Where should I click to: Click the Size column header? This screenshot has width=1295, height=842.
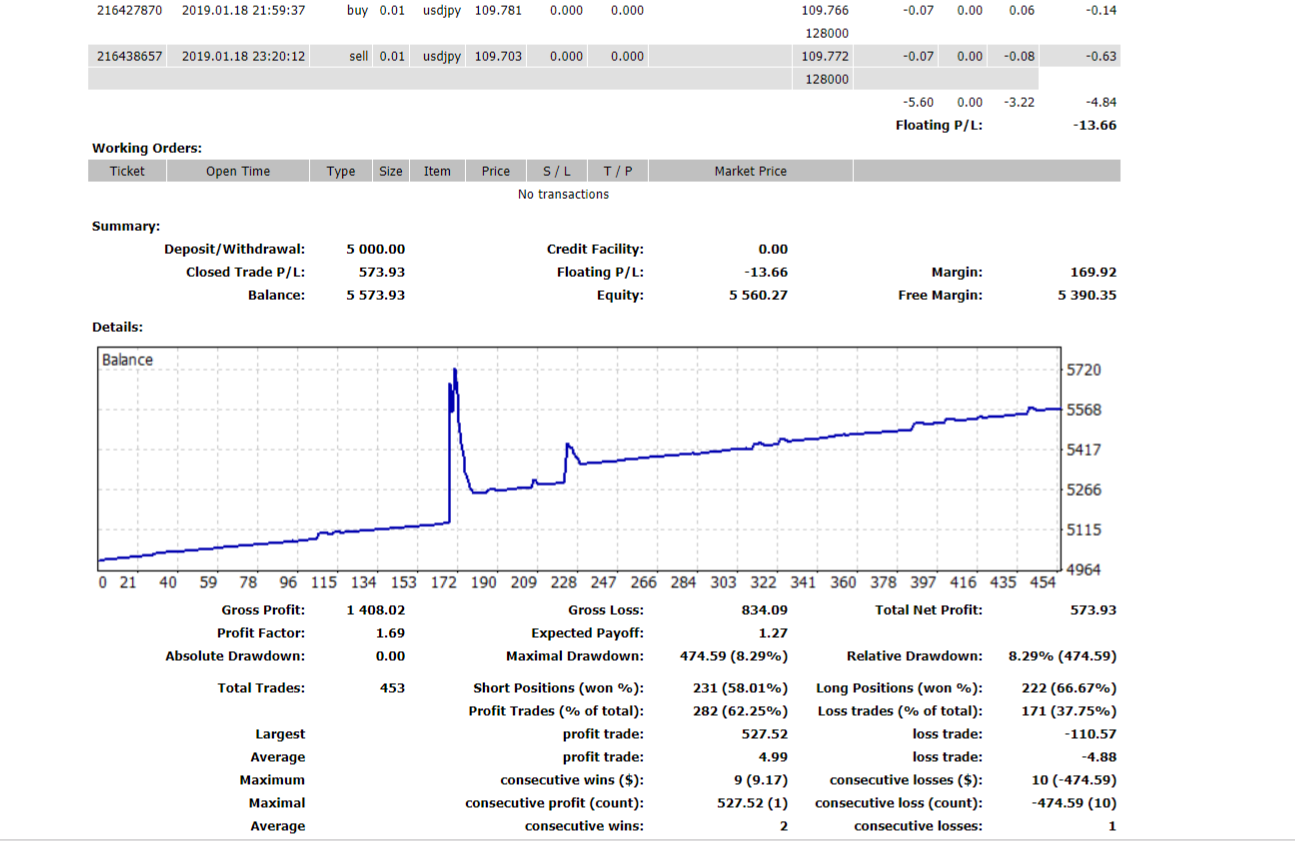[391, 171]
